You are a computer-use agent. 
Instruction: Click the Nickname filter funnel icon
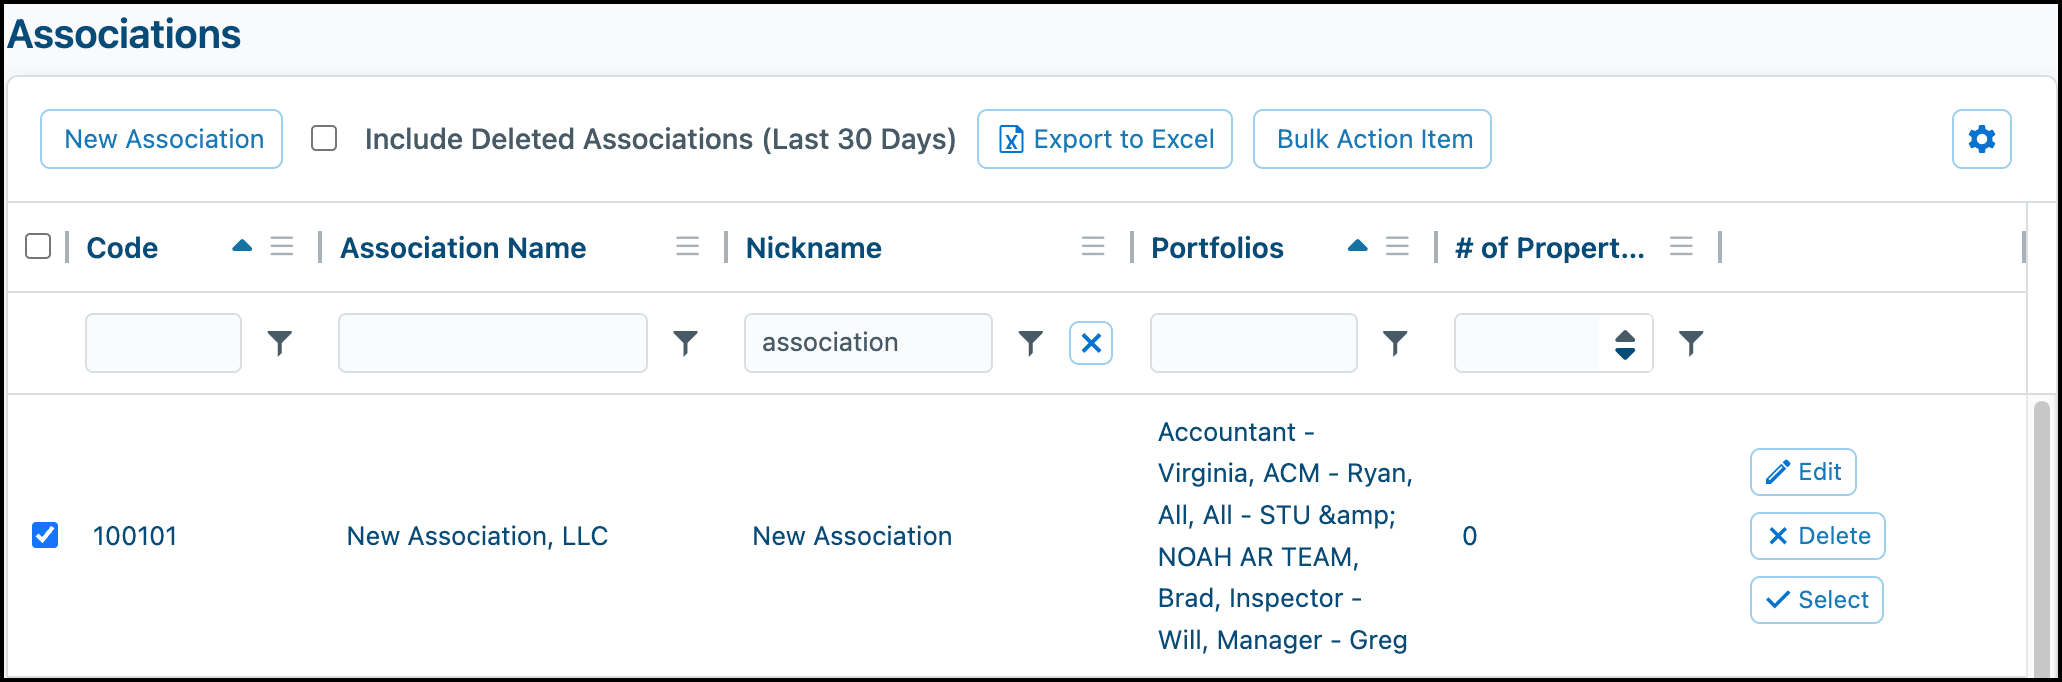coord(1030,343)
